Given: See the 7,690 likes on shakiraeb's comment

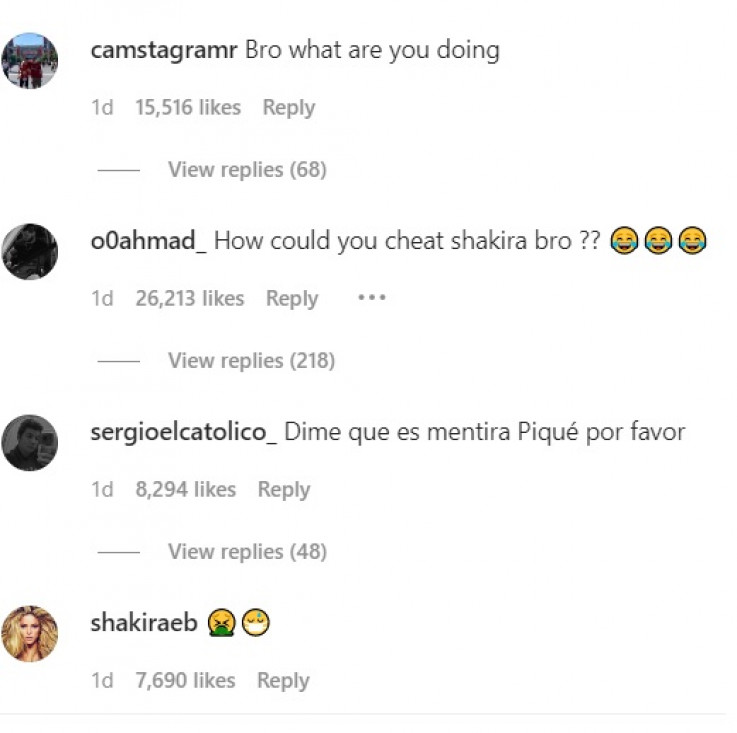Looking at the screenshot, I should pos(185,680).
